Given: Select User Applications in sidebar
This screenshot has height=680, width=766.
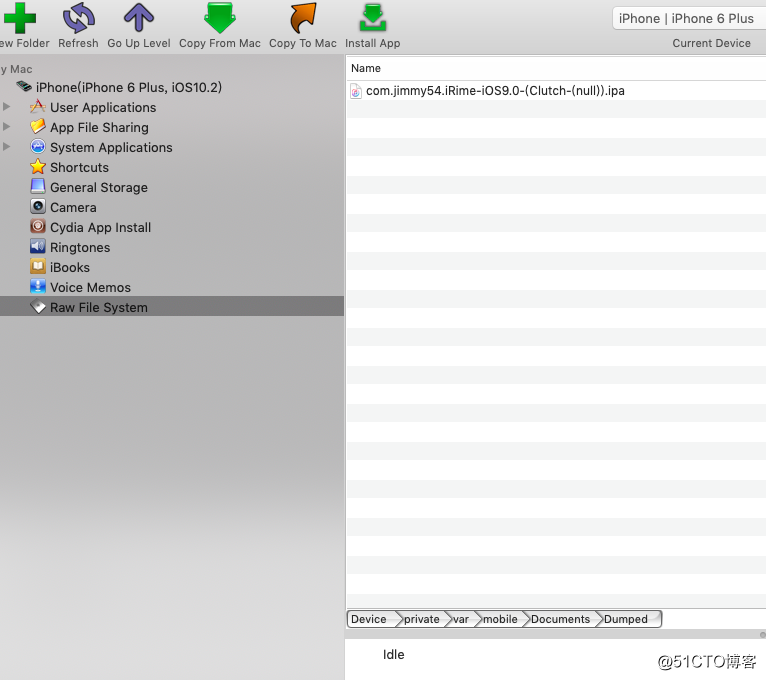Looking at the screenshot, I should pyautogui.click(x=103, y=107).
